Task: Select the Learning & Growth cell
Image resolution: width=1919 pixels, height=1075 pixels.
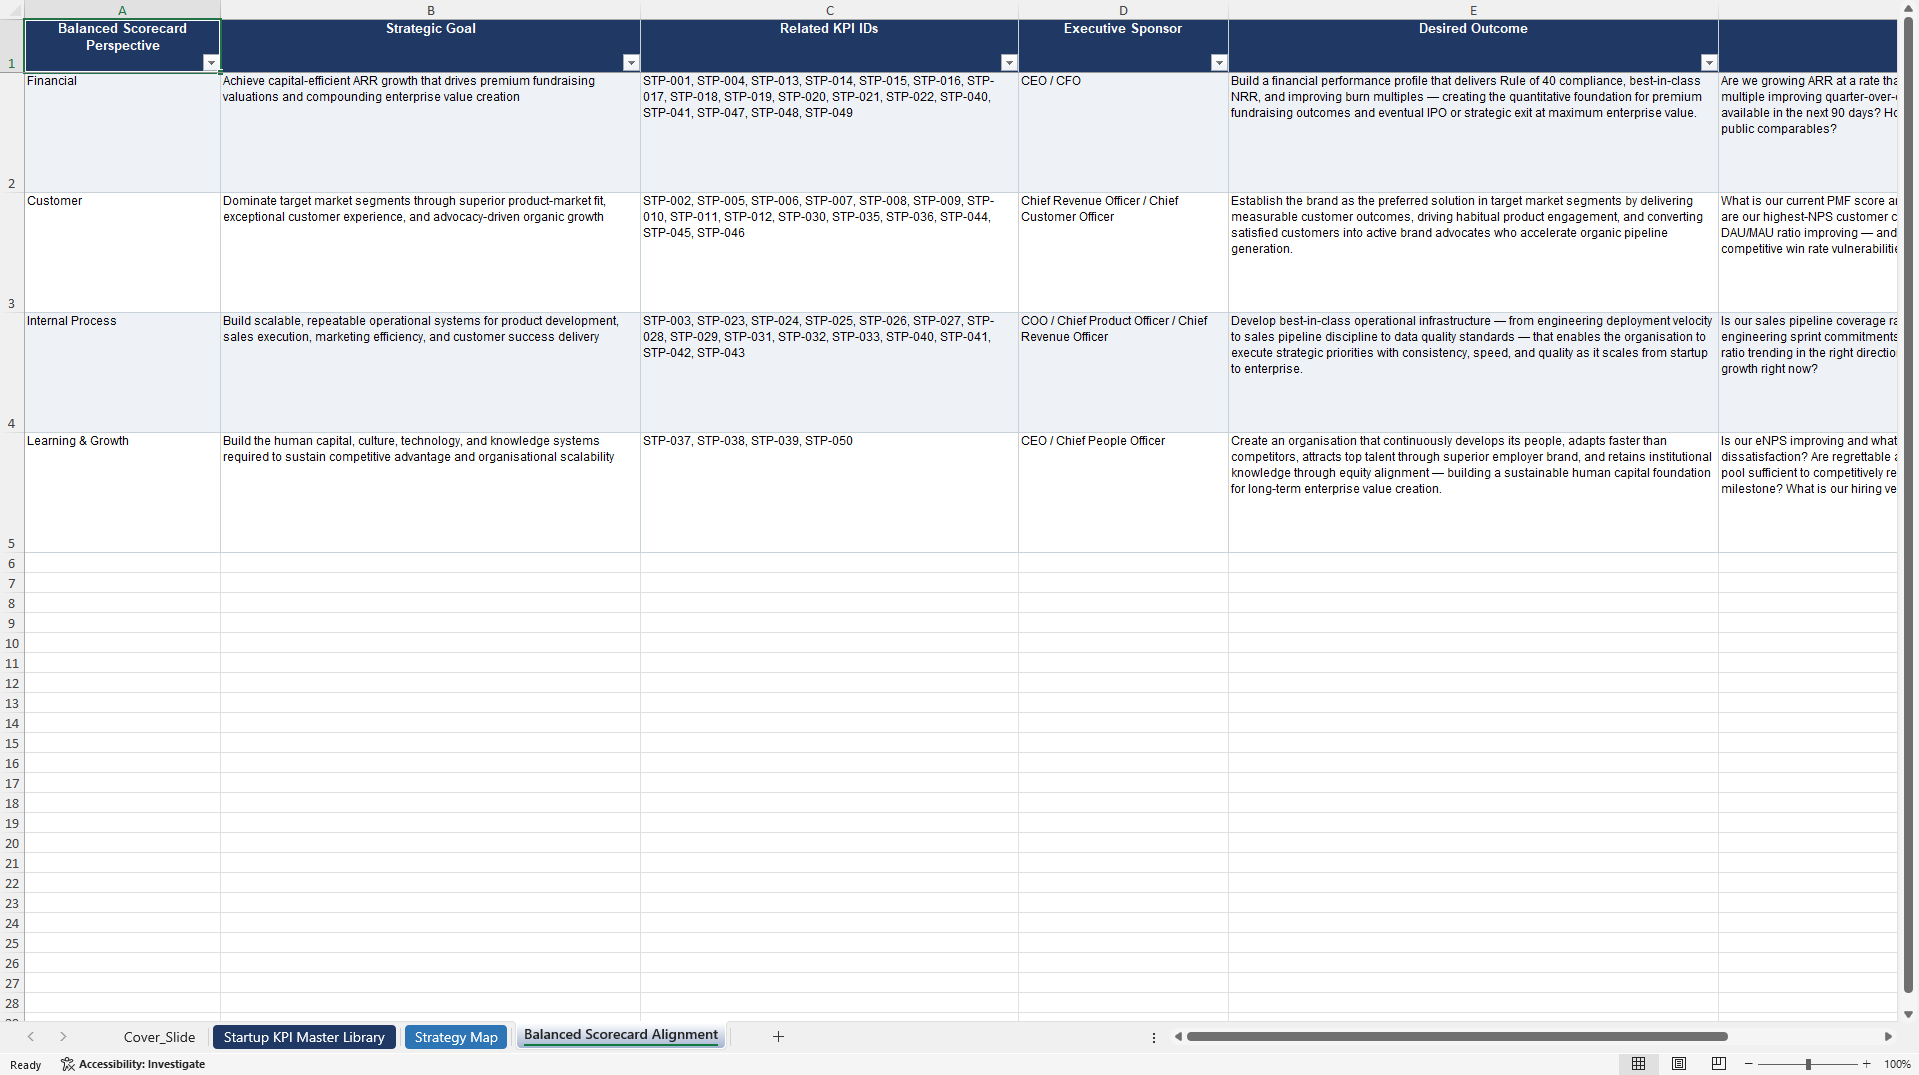Action: 122,492
